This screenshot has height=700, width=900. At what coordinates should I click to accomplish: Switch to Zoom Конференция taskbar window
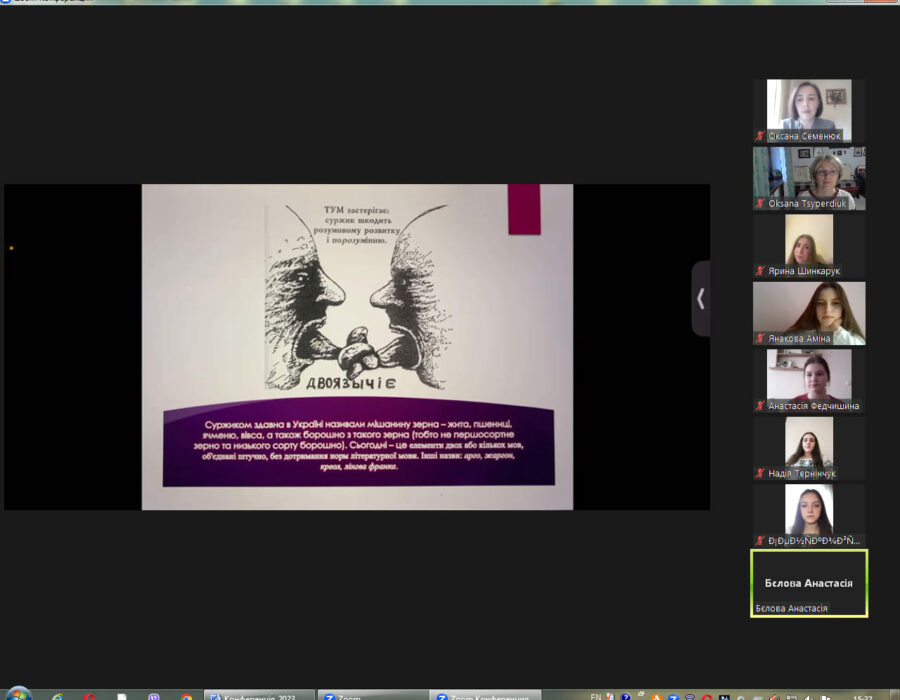(485, 696)
